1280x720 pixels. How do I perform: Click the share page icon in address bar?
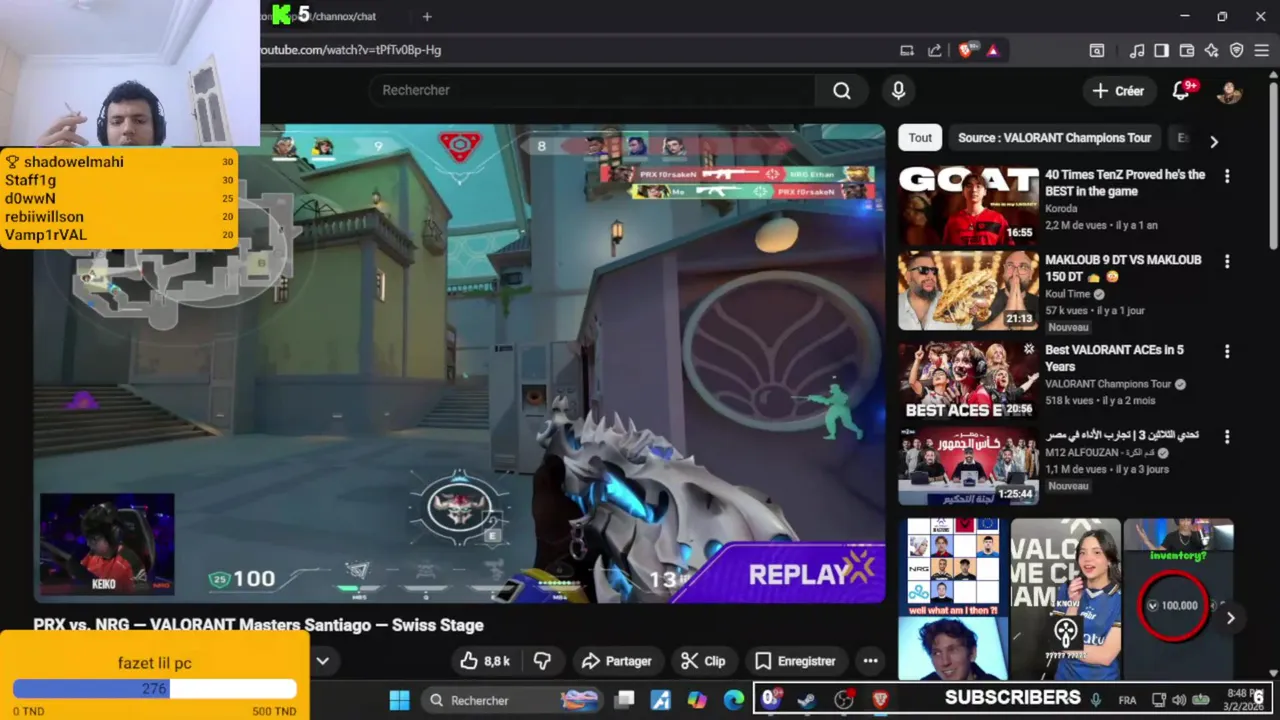point(934,50)
